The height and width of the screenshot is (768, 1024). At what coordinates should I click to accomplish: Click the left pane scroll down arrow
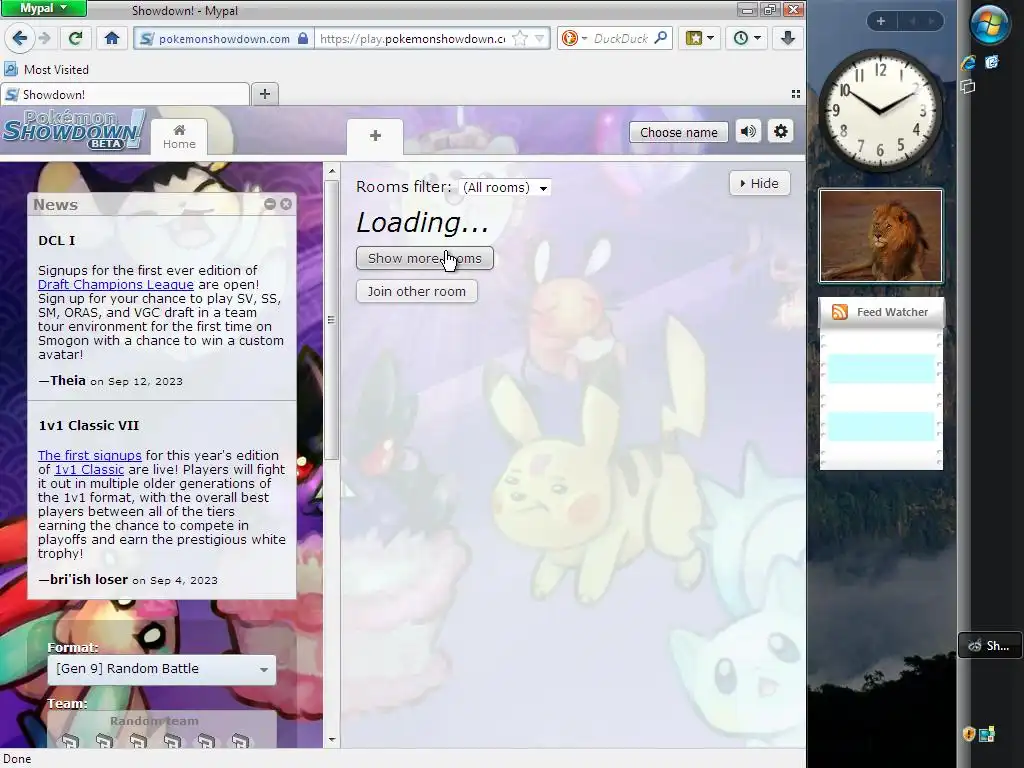pos(332,739)
